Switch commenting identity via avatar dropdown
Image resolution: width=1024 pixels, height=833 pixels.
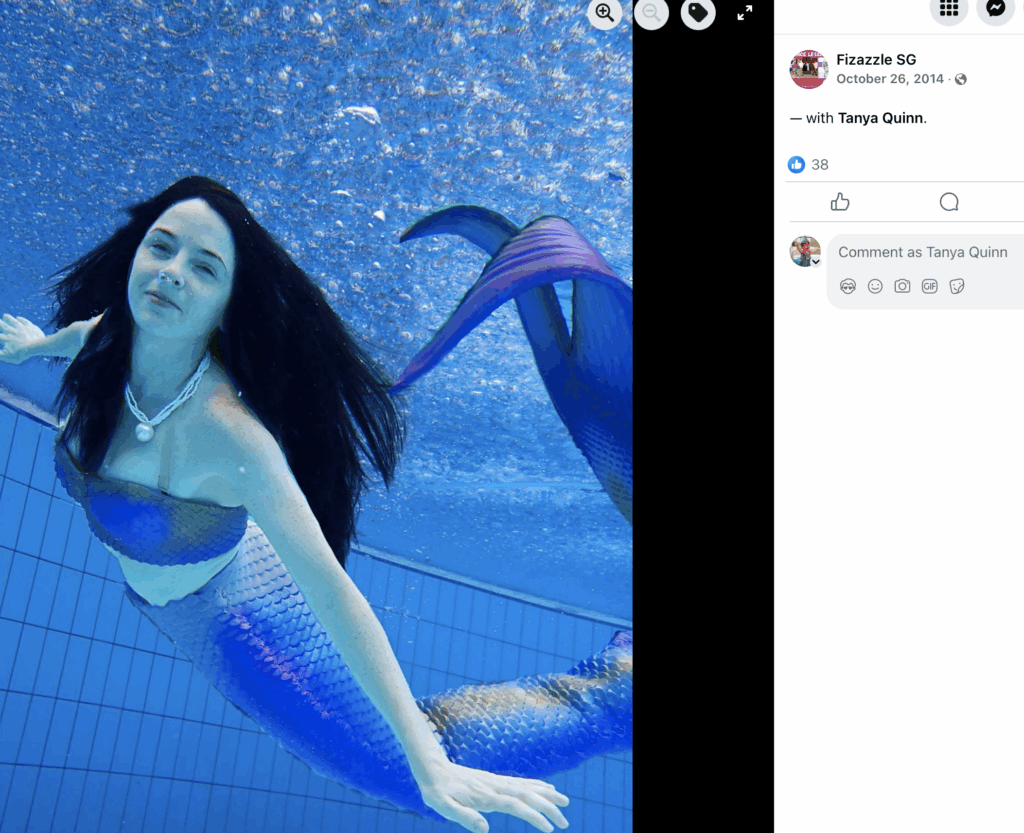point(806,251)
